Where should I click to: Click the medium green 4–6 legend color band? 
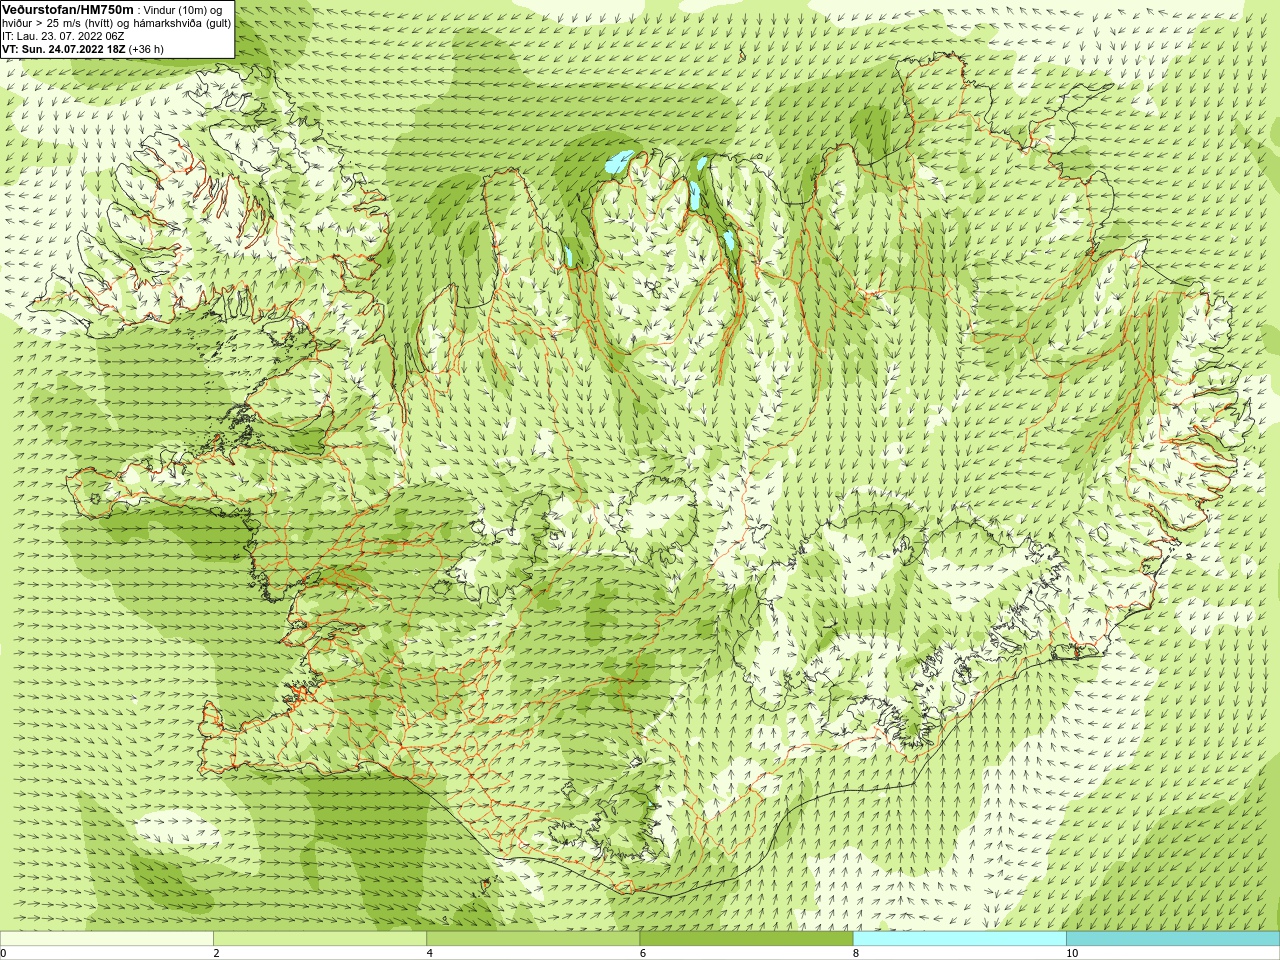coord(533,939)
